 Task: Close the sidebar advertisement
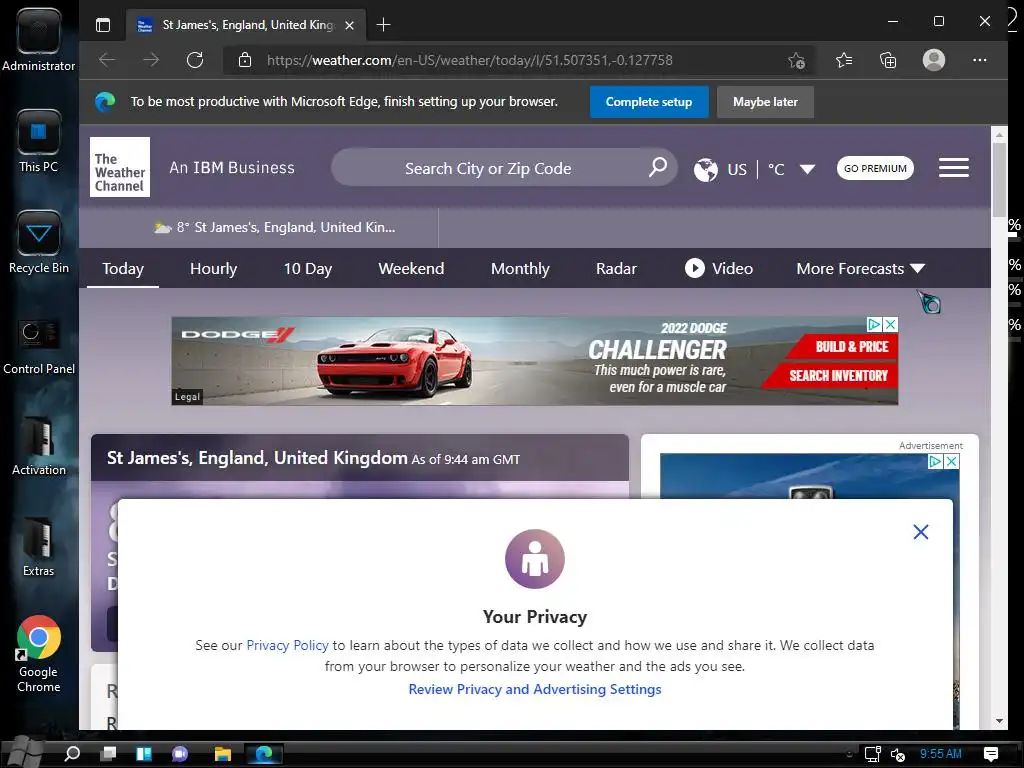[x=952, y=462]
